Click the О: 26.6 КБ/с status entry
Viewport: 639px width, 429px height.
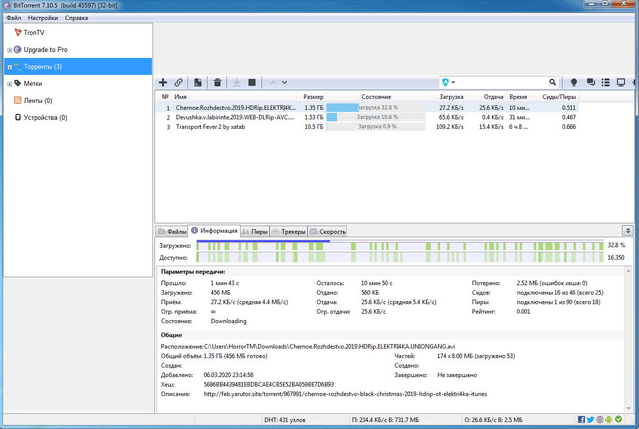tap(493, 420)
